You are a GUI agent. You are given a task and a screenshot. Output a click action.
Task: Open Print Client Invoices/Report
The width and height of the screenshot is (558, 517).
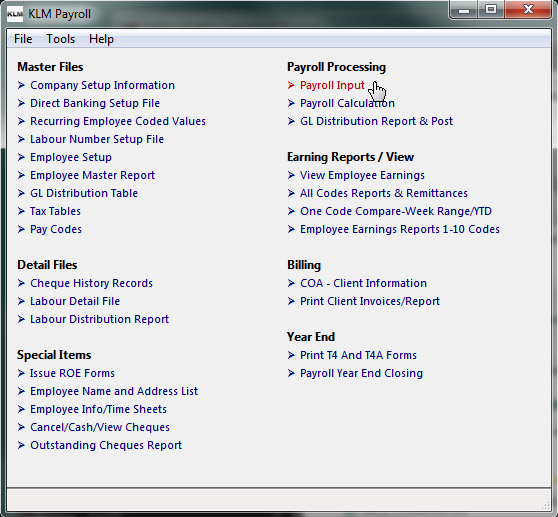pos(370,301)
